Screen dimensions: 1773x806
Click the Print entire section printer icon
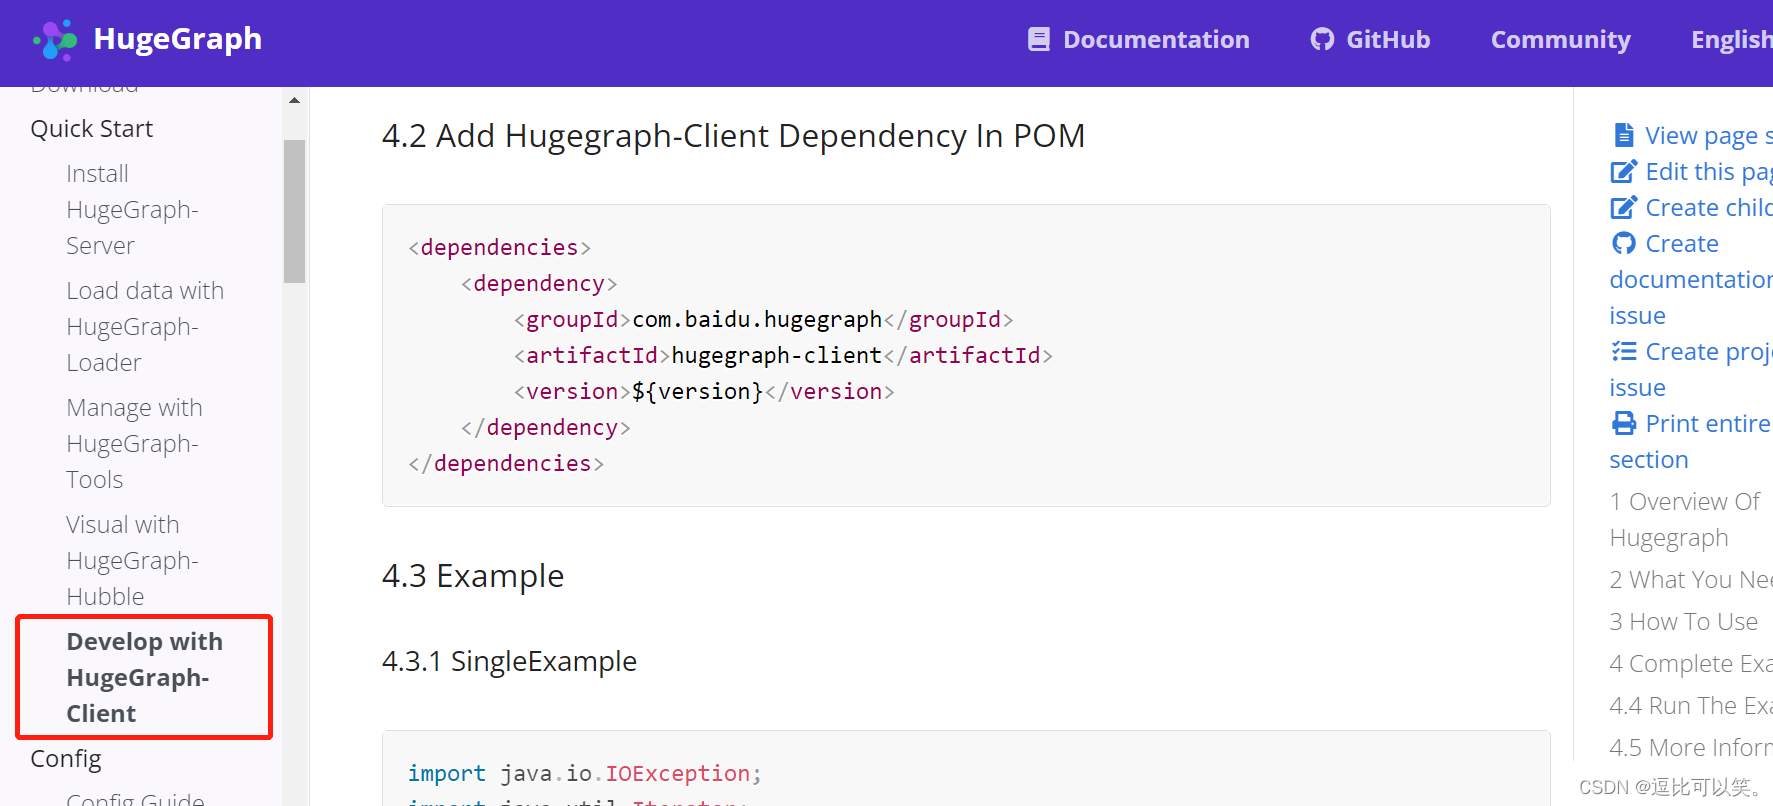click(1624, 423)
